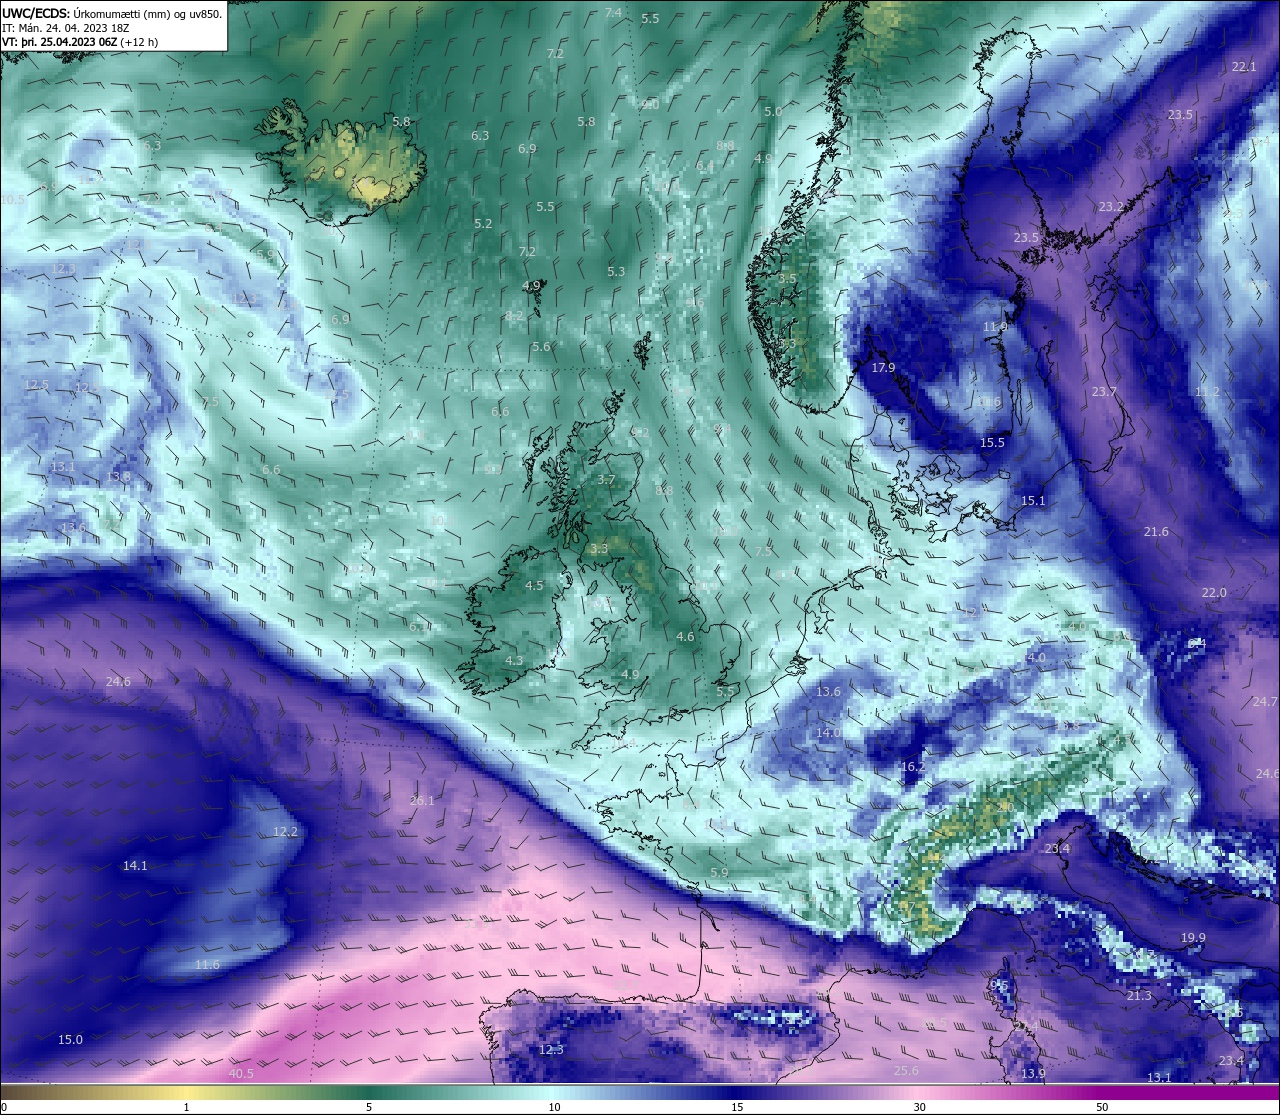Click the 24.7 value label
This screenshot has height=1115, width=1280.
(1265, 702)
